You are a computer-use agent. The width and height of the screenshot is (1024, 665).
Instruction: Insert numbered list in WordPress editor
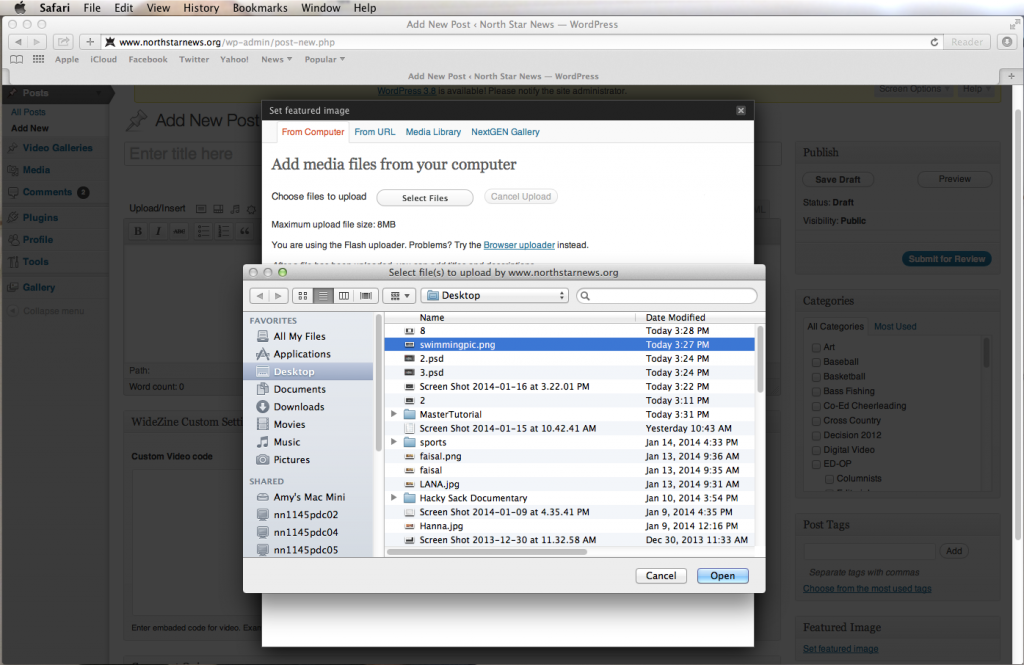[x=223, y=231]
